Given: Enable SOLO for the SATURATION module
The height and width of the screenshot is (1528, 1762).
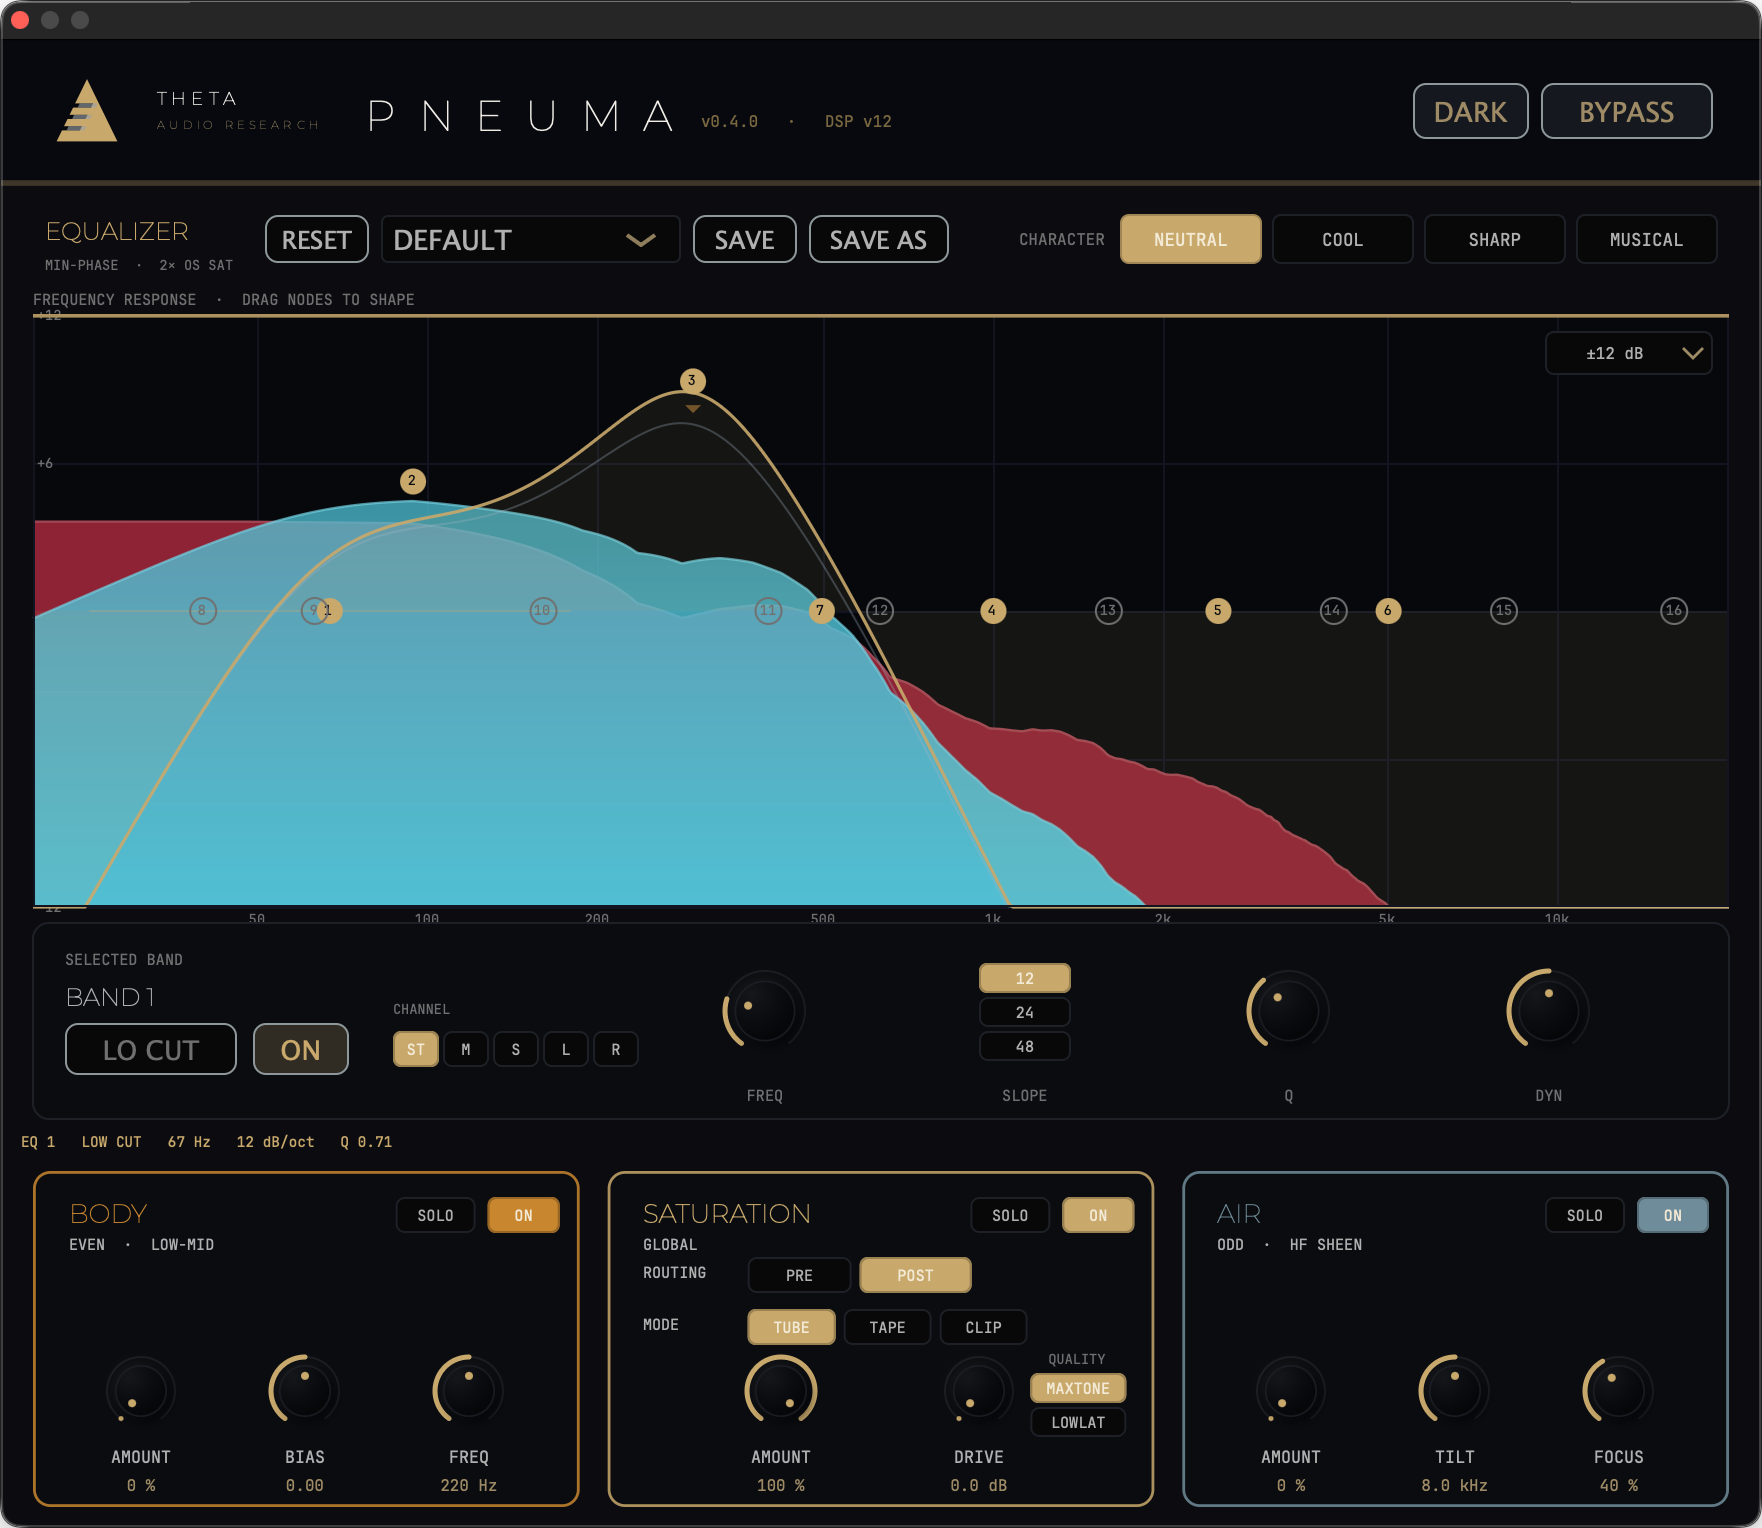Looking at the screenshot, I should 1010,1215.
